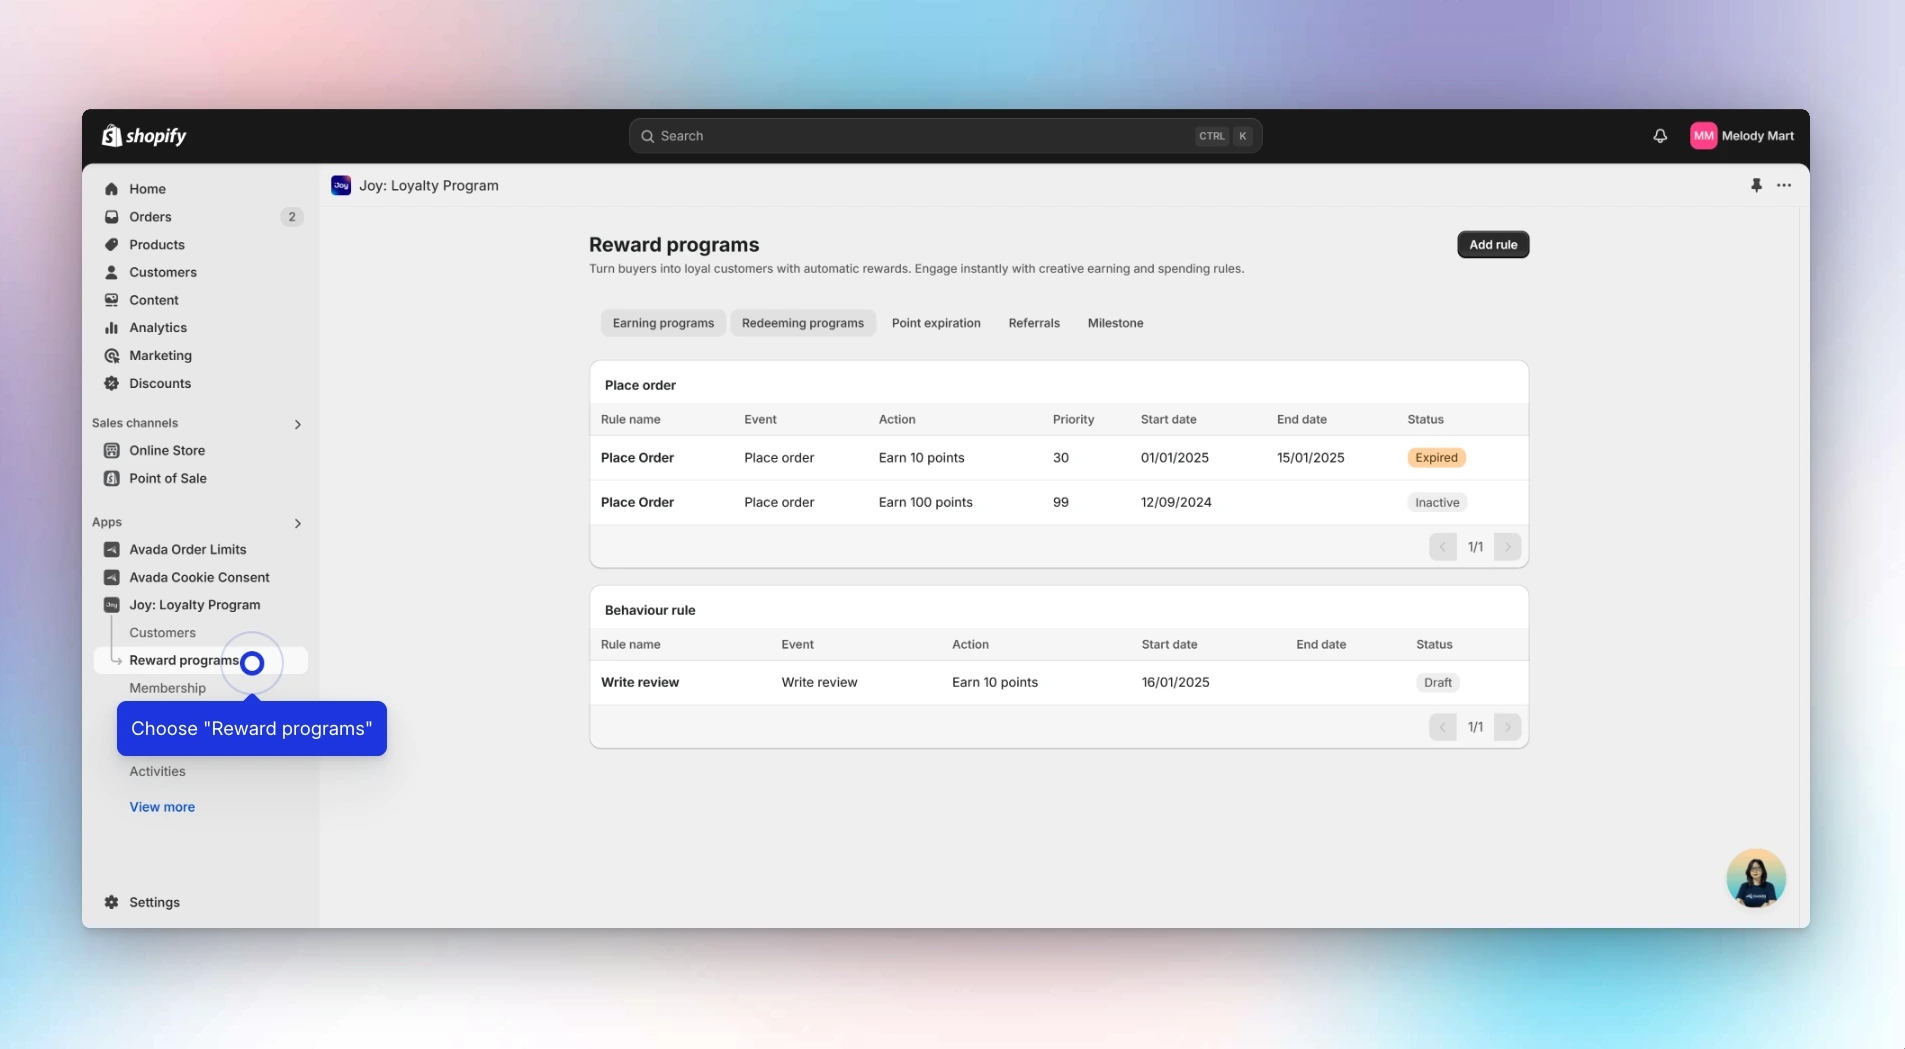Open the Melody Mart account menu
Image resolution: width=1905 pixels, height=1049 pixels.
coord(1742,136)
